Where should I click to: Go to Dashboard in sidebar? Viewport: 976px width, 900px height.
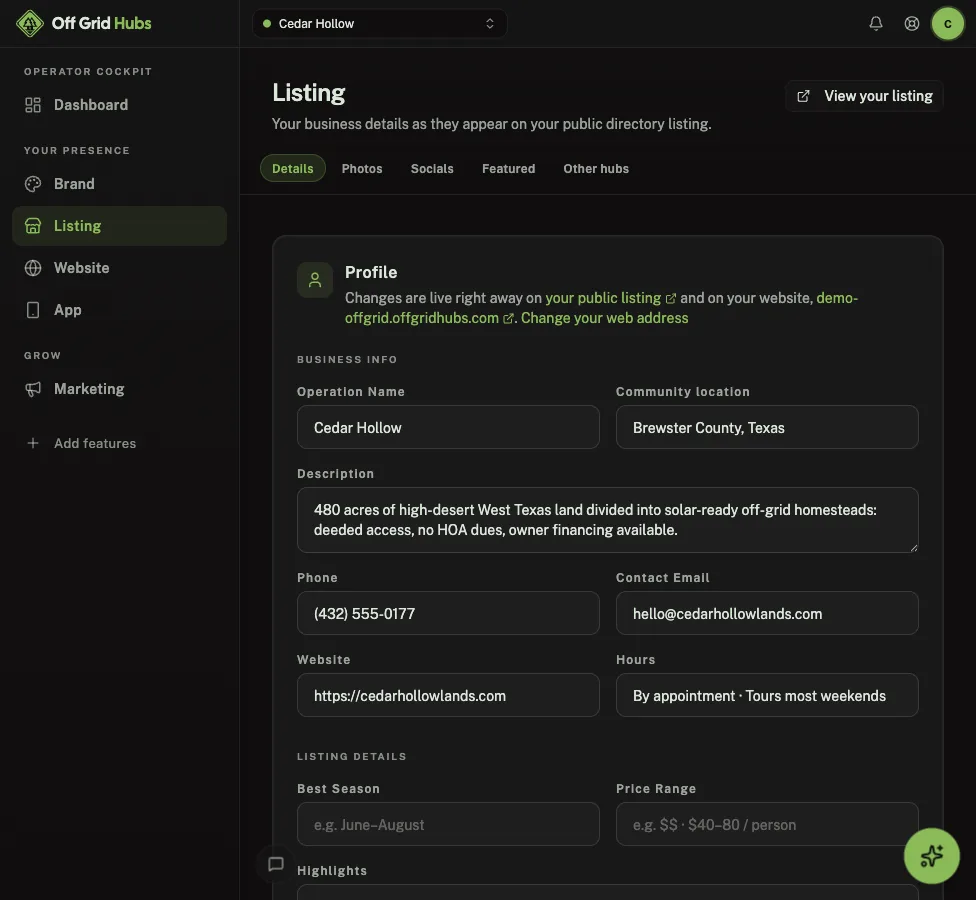tap(120, 105)
